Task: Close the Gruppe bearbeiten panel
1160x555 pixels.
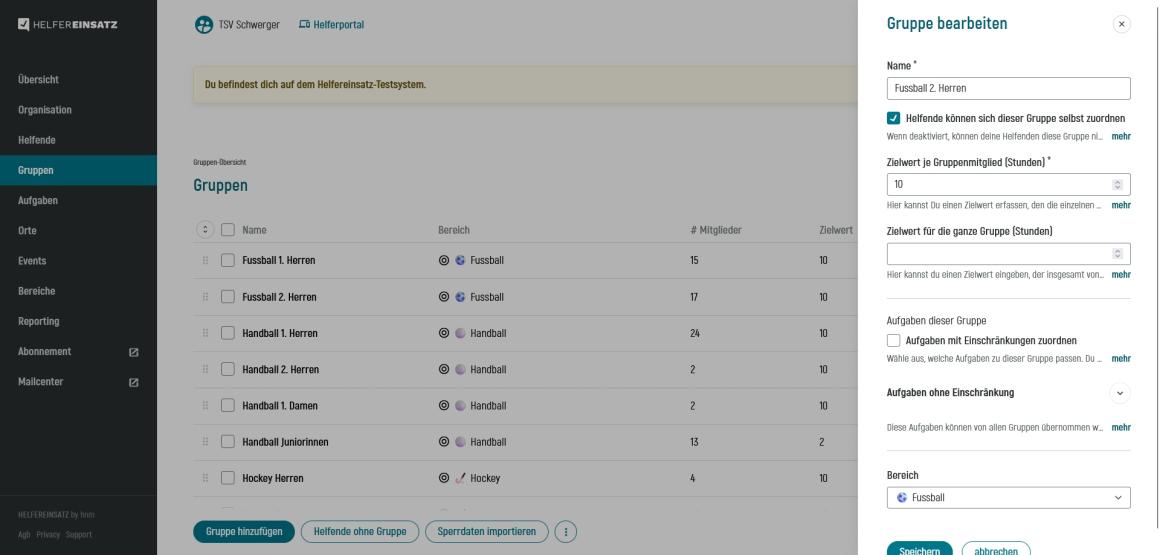Action: 1121,24
